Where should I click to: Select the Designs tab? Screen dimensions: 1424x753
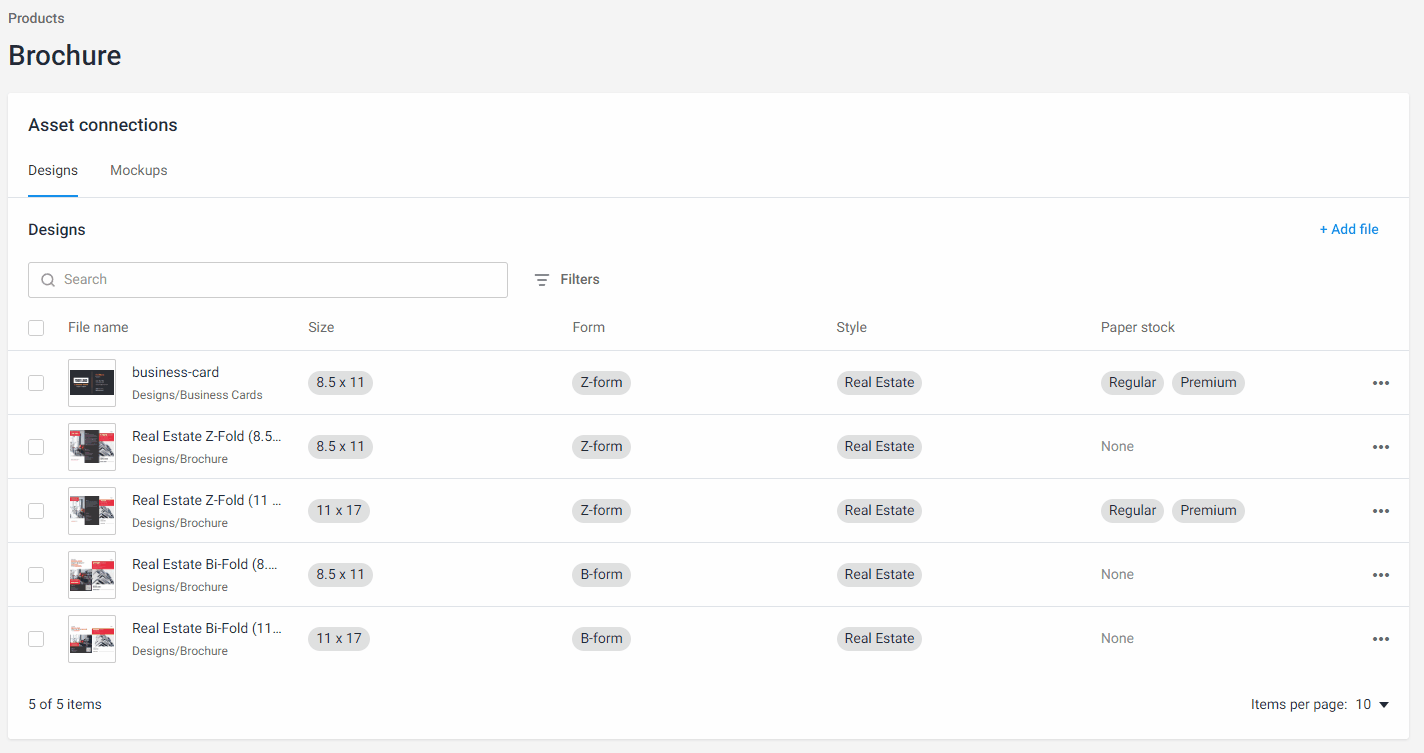53,171
